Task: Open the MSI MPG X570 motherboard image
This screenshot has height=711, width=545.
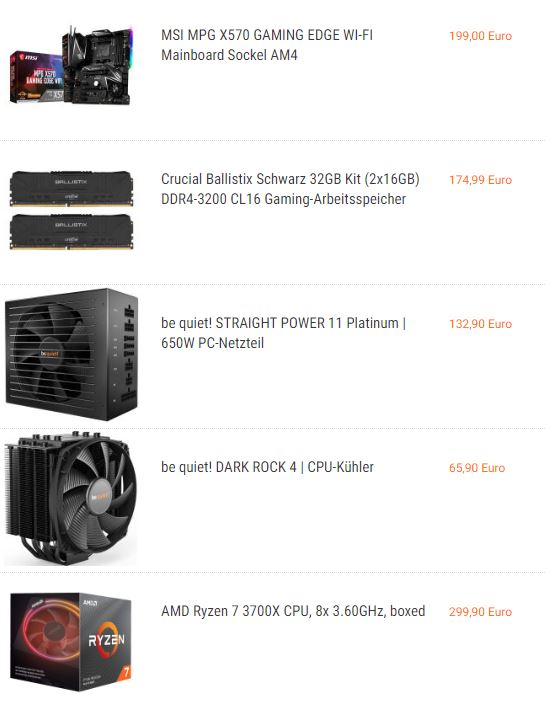Action: click(x=72, y=66)
